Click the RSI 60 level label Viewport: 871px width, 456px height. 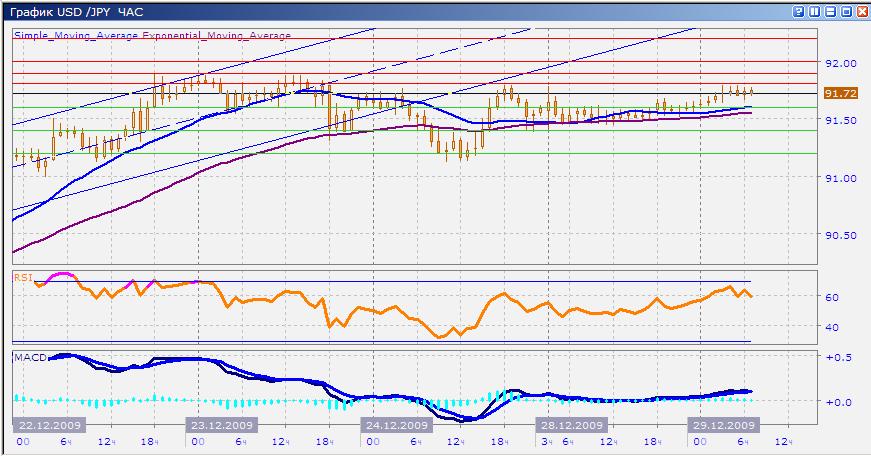click(x=831, y=297)
